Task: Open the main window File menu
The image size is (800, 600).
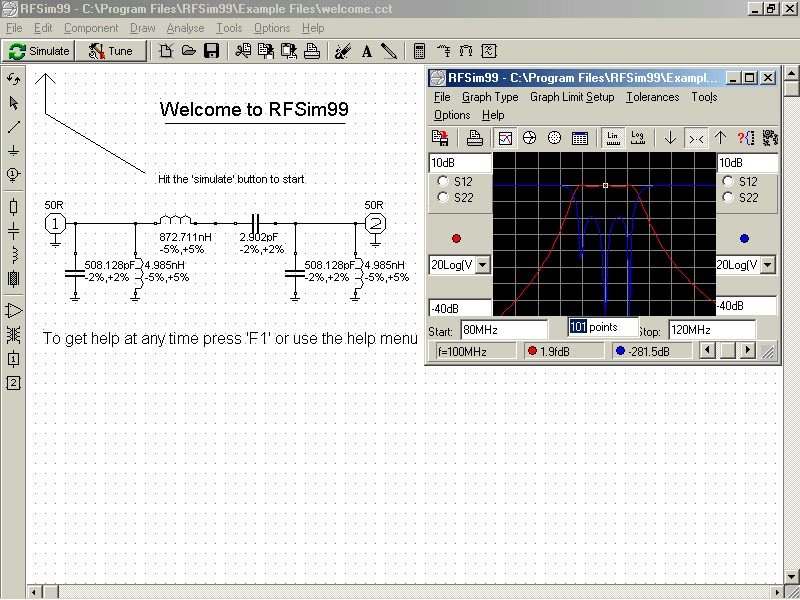Action: (x=14, y=28)
